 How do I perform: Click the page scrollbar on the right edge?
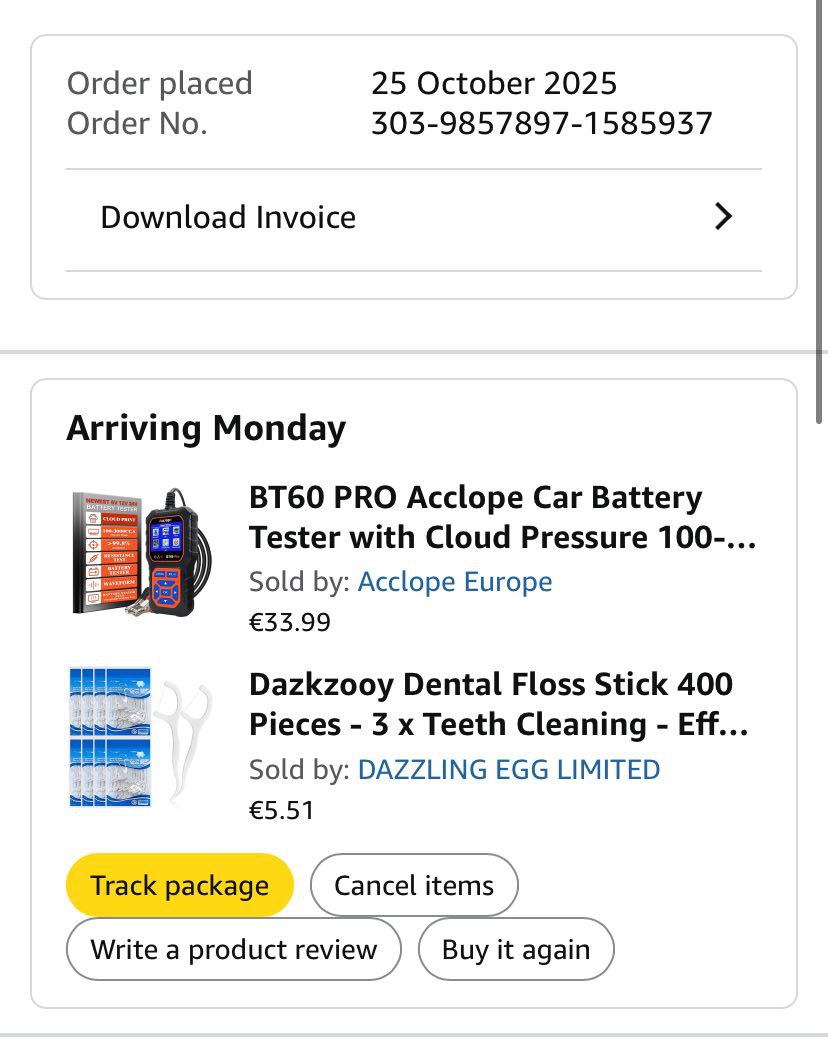point(820,200)
